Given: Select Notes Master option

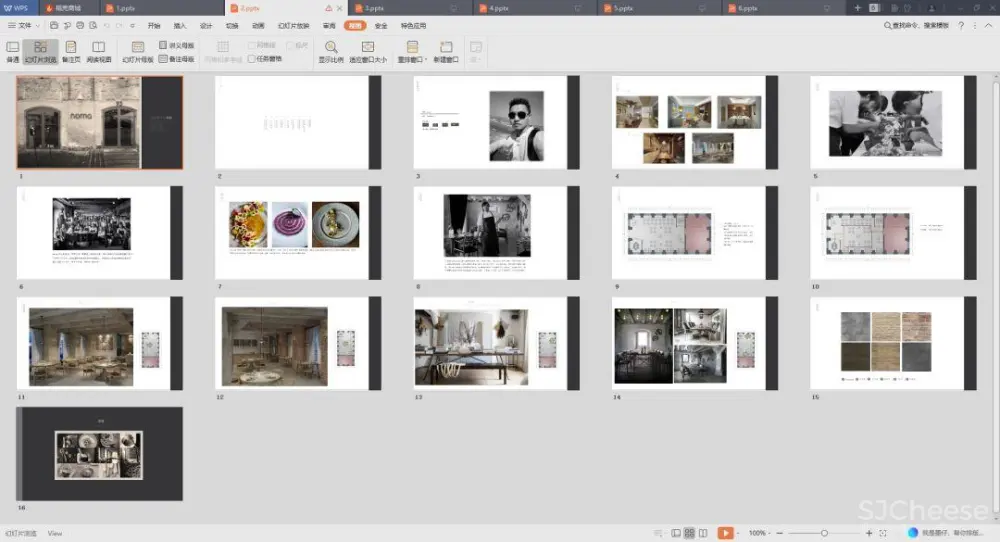Looking at the screenshot, I should click(176, 59).
